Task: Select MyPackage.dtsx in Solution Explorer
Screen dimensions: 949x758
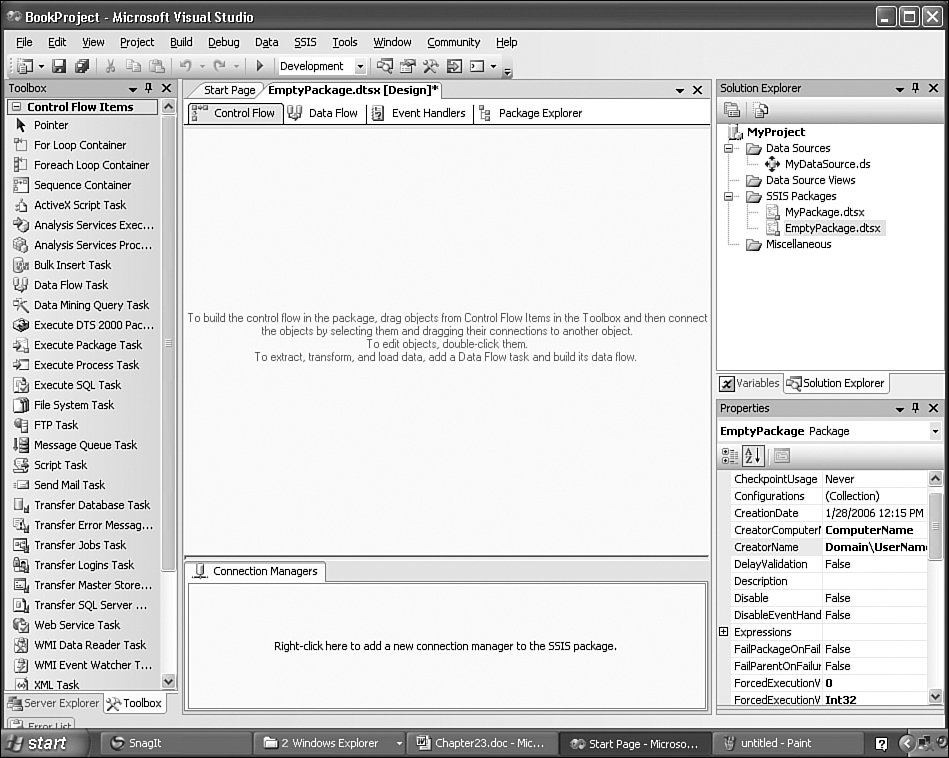Action: point(824,213)
